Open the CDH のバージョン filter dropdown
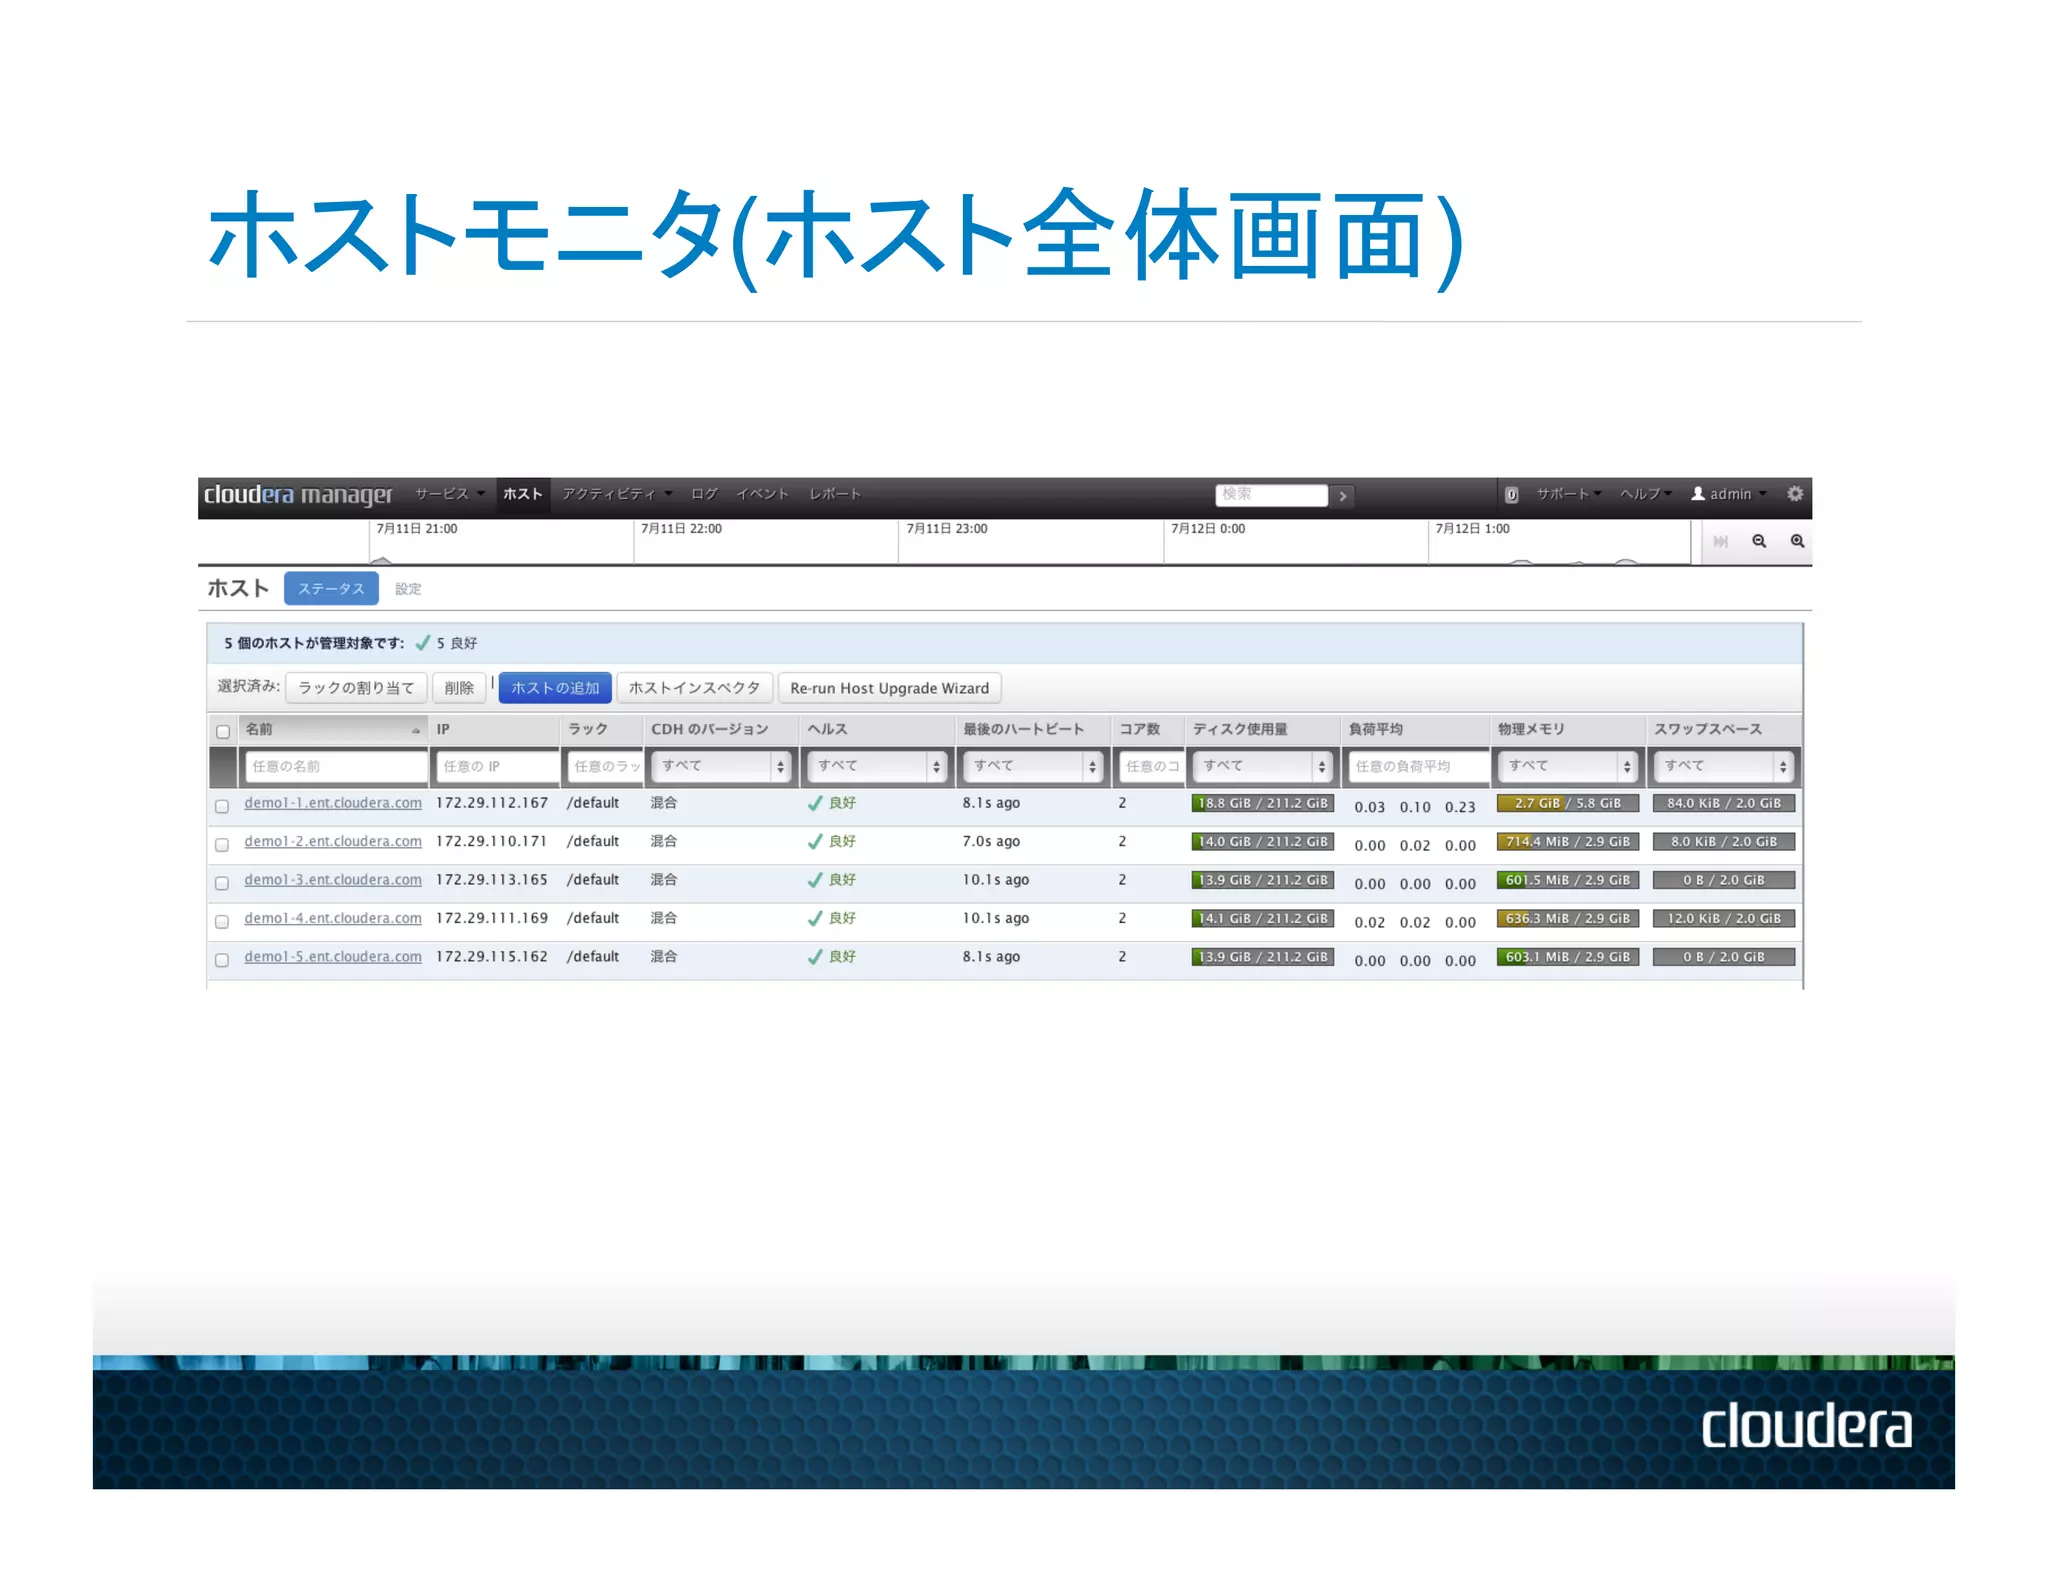Image resolution: width=2048 pixels, height=1582 pixels. tap(721, 766)
